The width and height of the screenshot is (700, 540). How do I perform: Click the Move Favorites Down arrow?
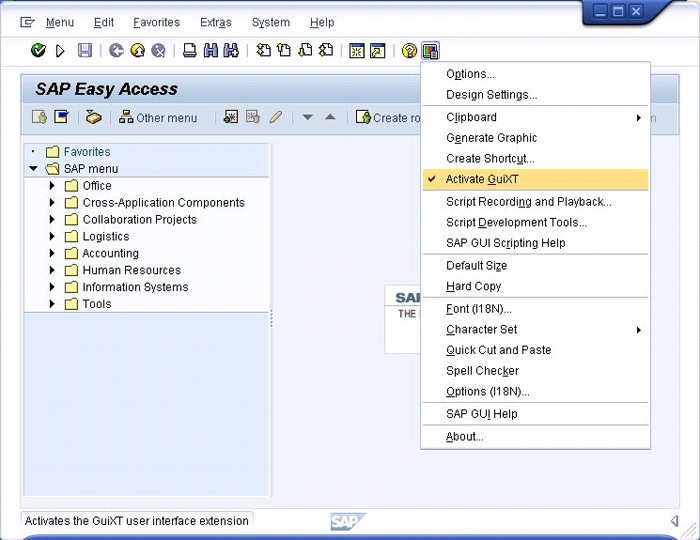point(308,117)
